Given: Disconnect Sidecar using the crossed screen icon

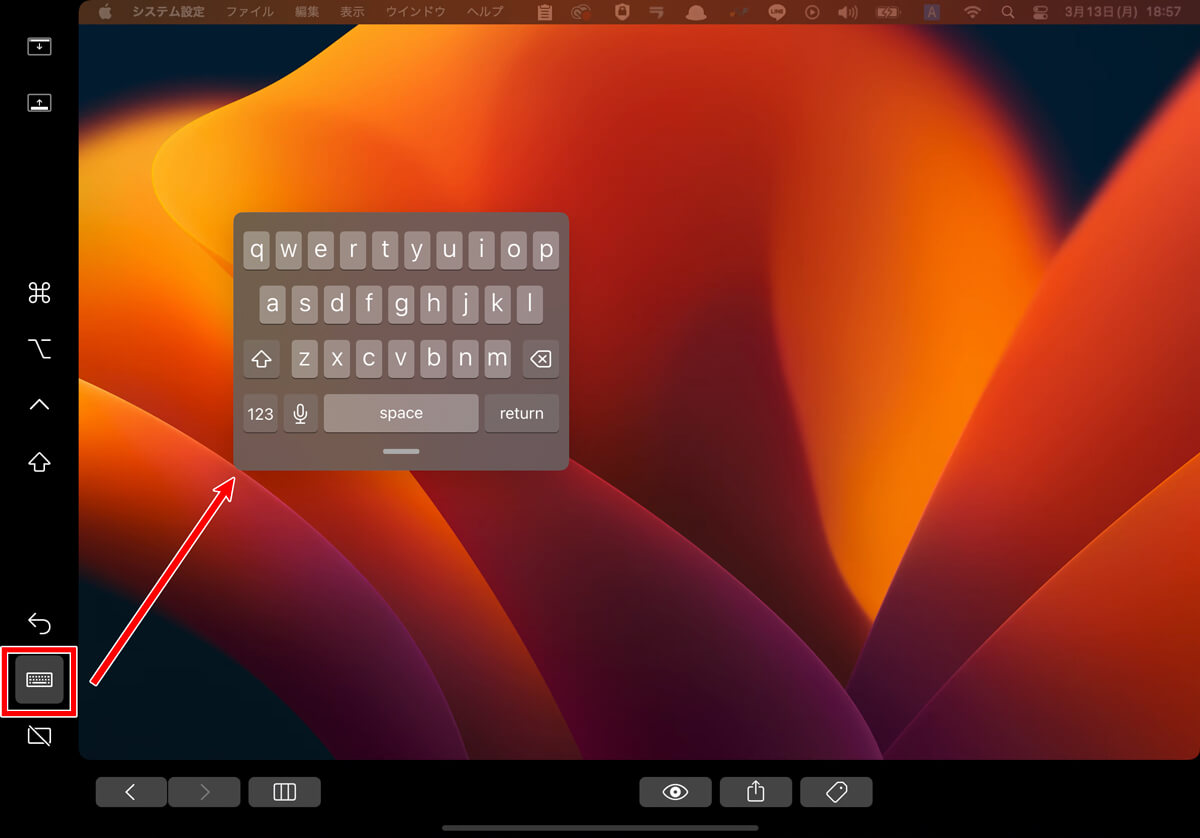Looking at the screenshot, I should pyautogui.click(x=39, y=737).
